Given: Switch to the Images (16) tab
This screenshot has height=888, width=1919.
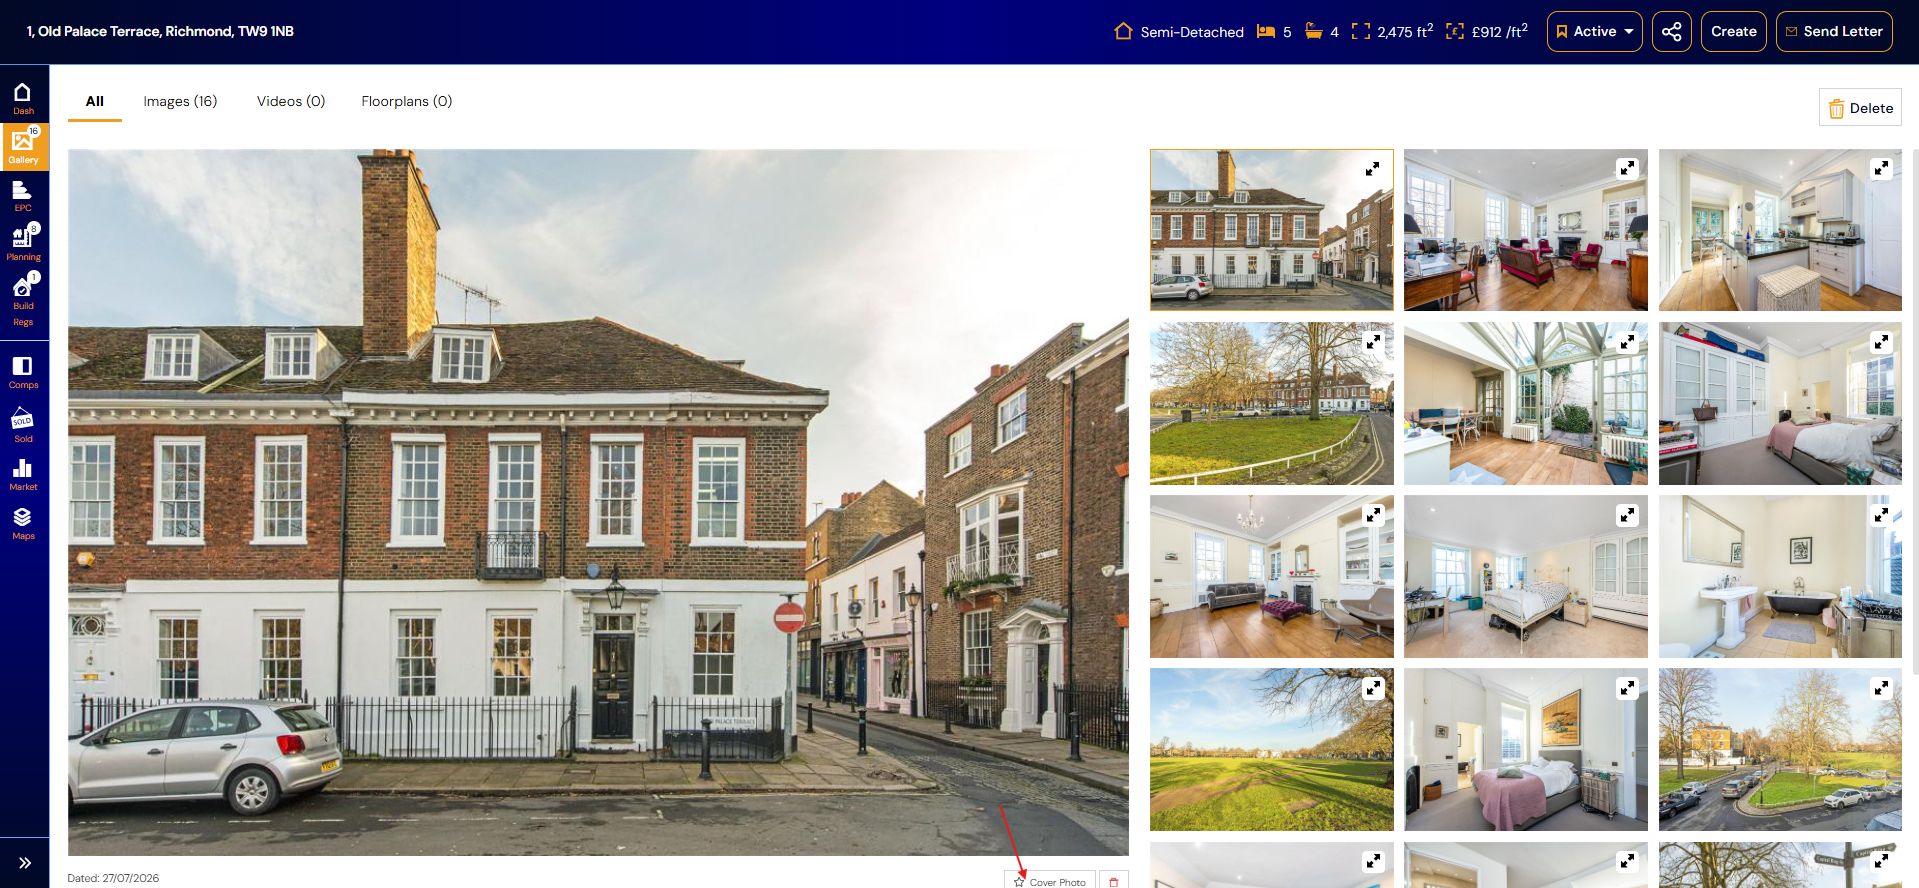Looking at the screenshot, I should click(180, 101).
